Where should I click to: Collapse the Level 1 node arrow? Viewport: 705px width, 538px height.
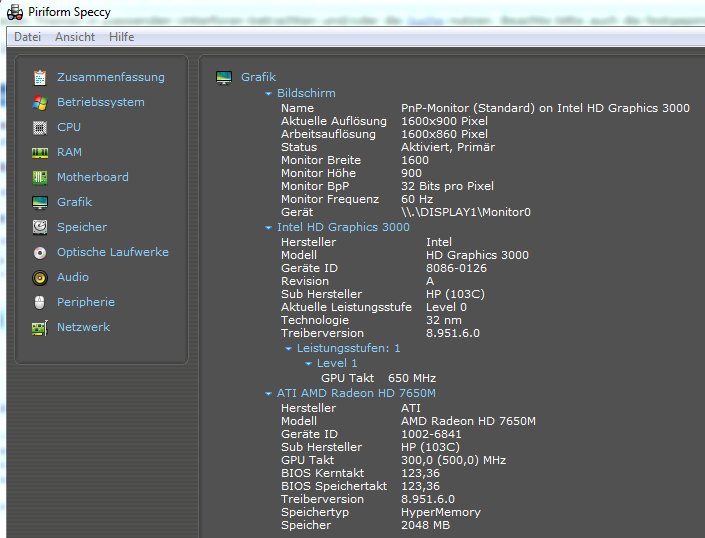coord(308,364)
